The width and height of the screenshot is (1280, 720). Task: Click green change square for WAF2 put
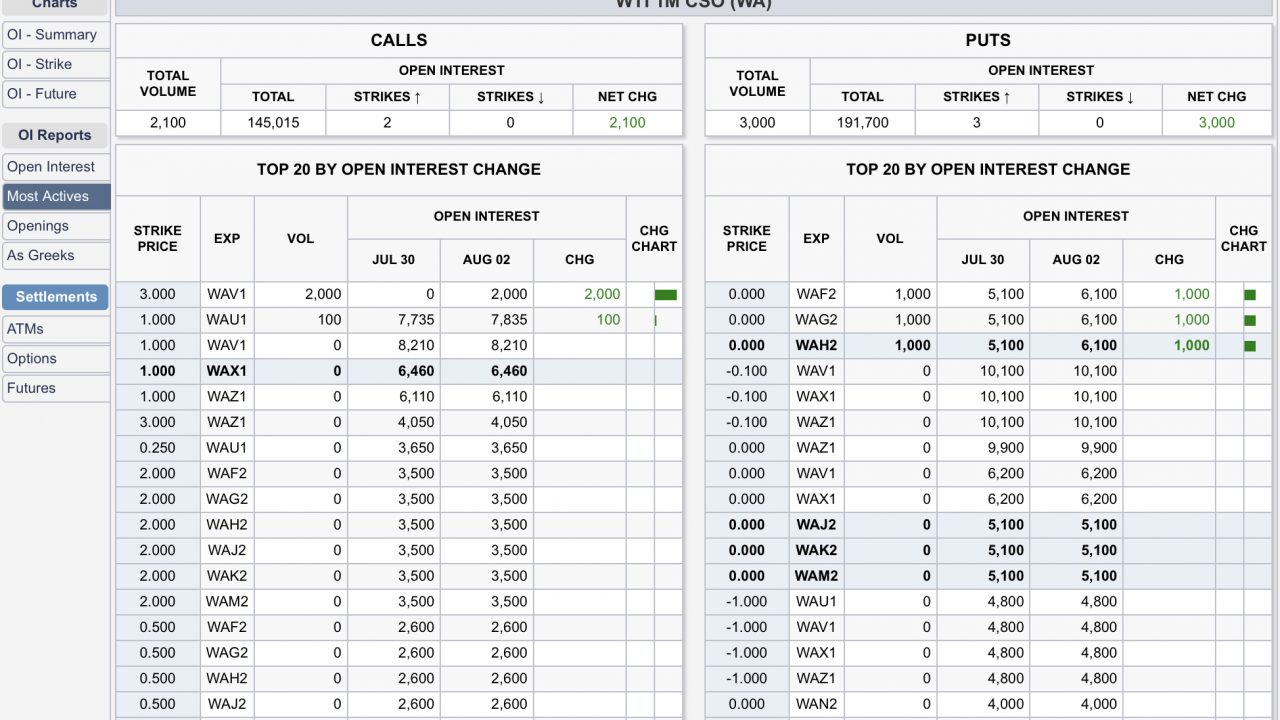1249,295
